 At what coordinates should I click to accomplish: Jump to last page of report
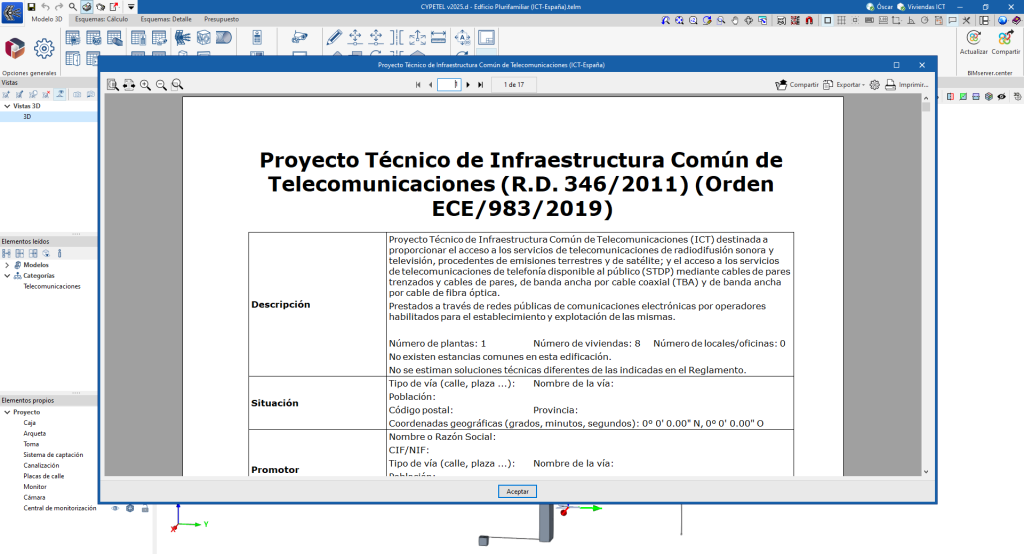[481, 85]
